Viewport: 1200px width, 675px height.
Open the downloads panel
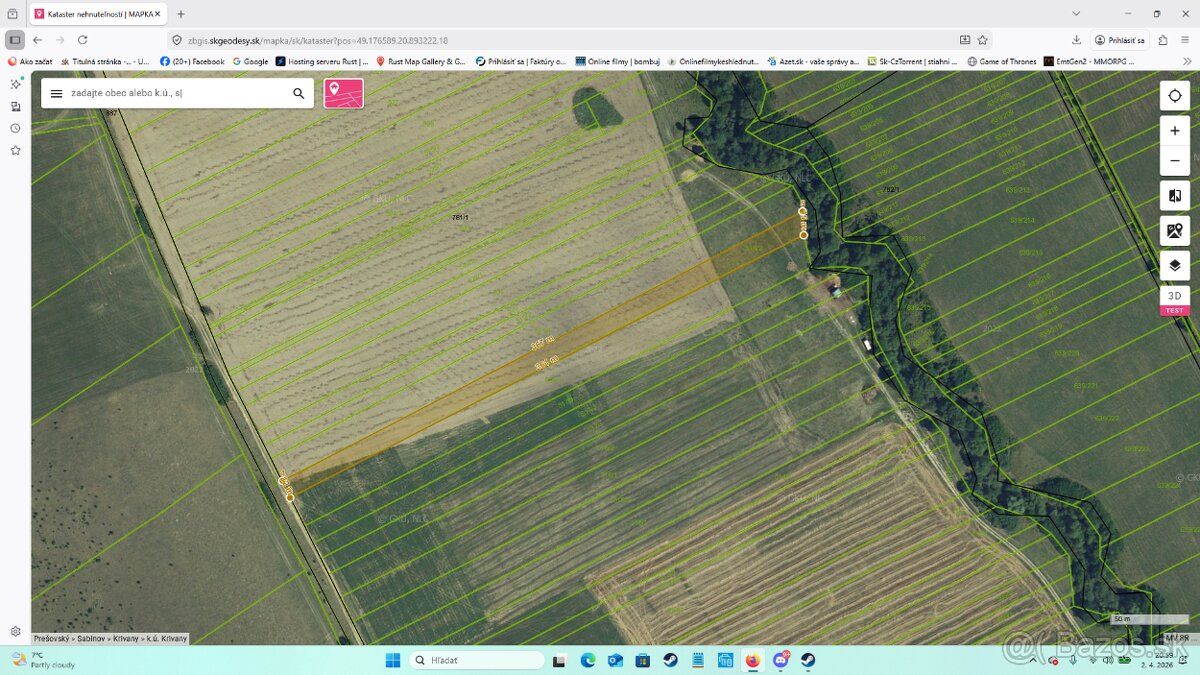coord(1076,40)
